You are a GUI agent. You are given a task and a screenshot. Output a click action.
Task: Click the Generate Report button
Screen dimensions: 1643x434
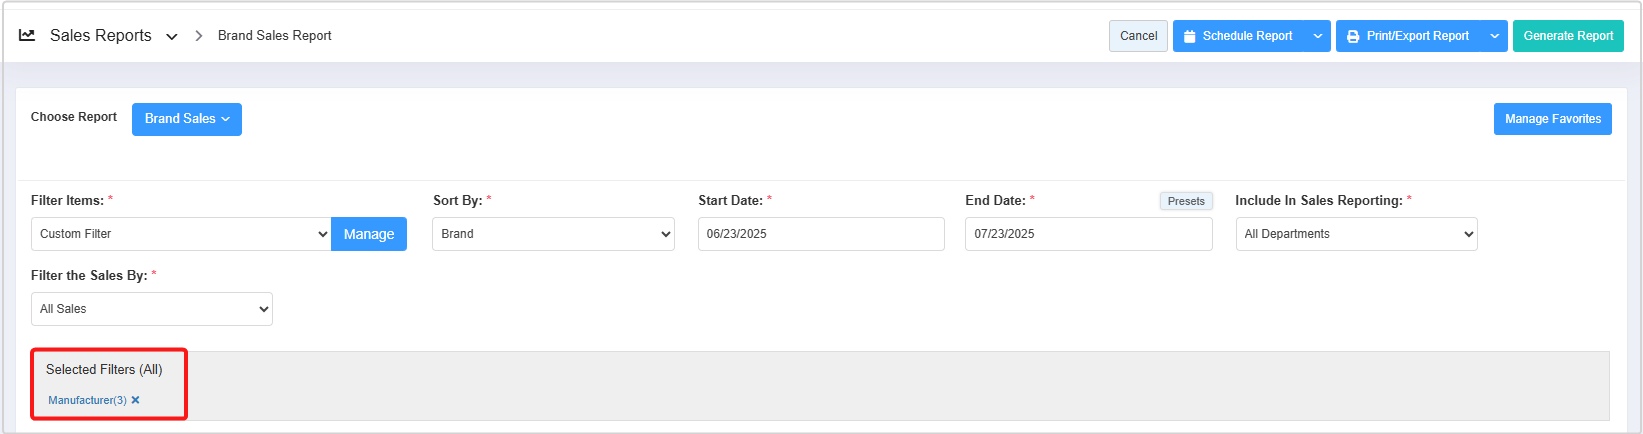(1568, 36)
